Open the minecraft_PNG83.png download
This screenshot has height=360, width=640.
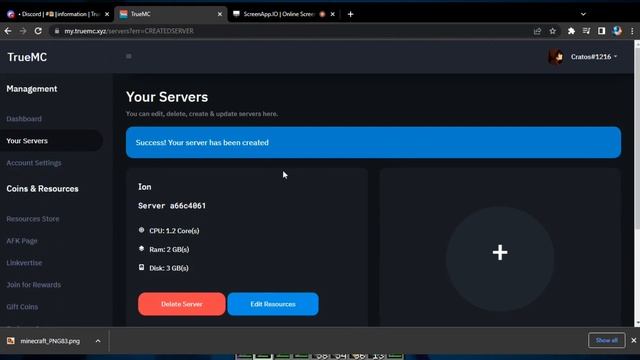pos(50,341)
